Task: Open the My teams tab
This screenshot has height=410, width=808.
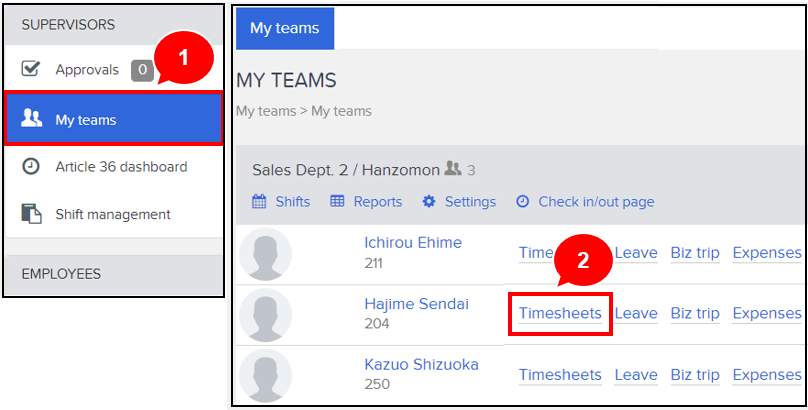Action: coord(285,28)
